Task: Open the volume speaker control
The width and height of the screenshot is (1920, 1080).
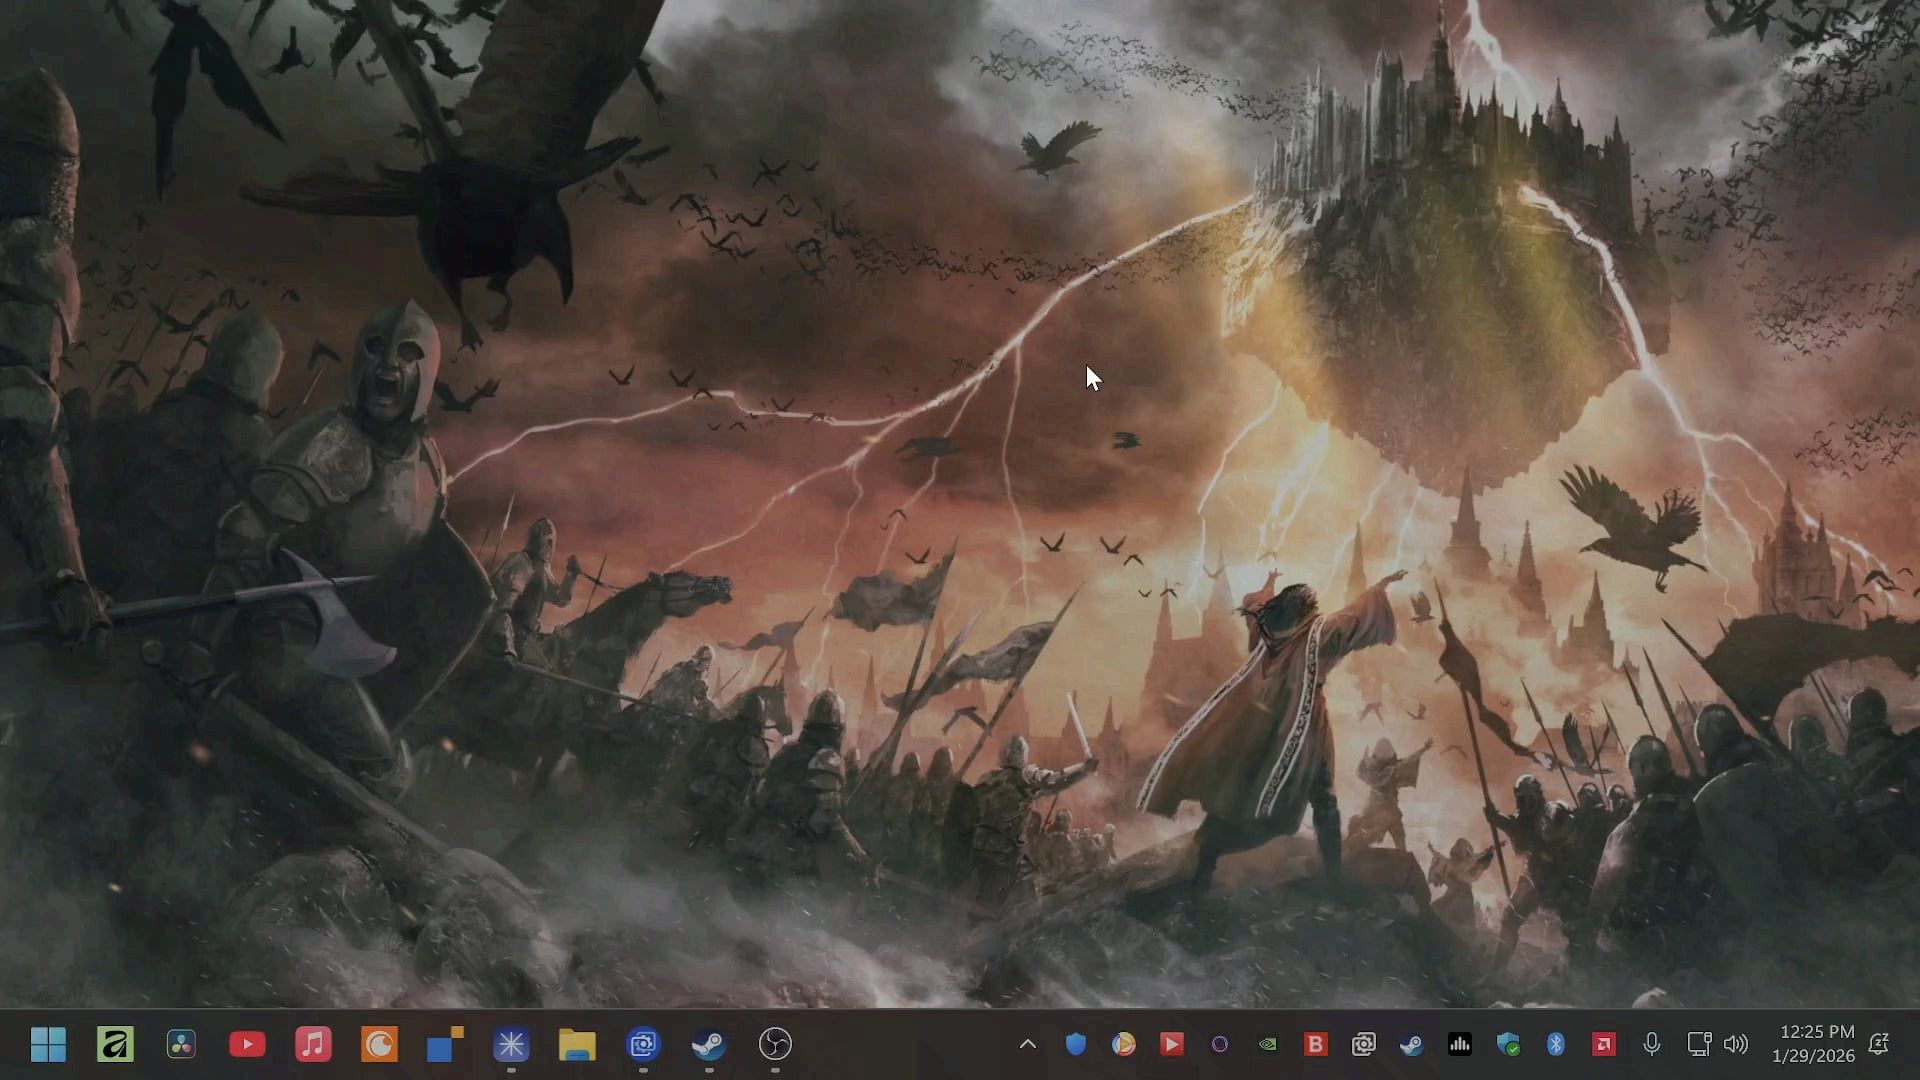Action: coord(1736,1044)
